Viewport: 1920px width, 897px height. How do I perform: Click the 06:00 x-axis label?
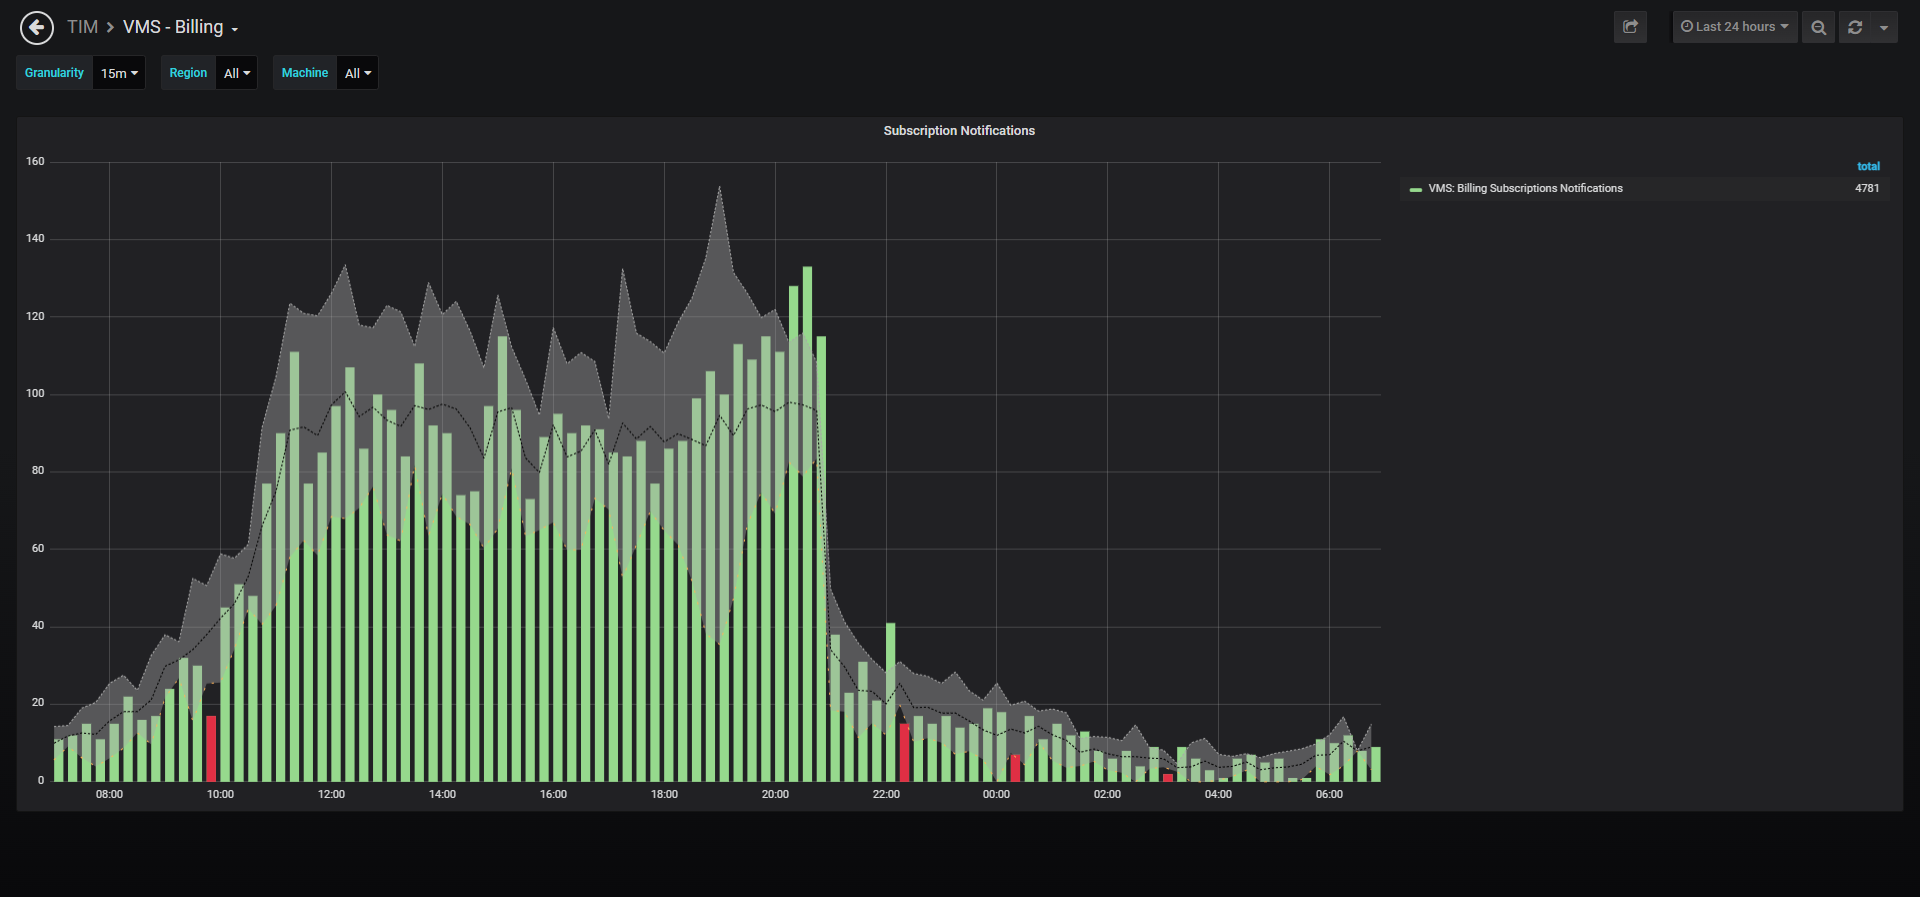(1329, 794)
